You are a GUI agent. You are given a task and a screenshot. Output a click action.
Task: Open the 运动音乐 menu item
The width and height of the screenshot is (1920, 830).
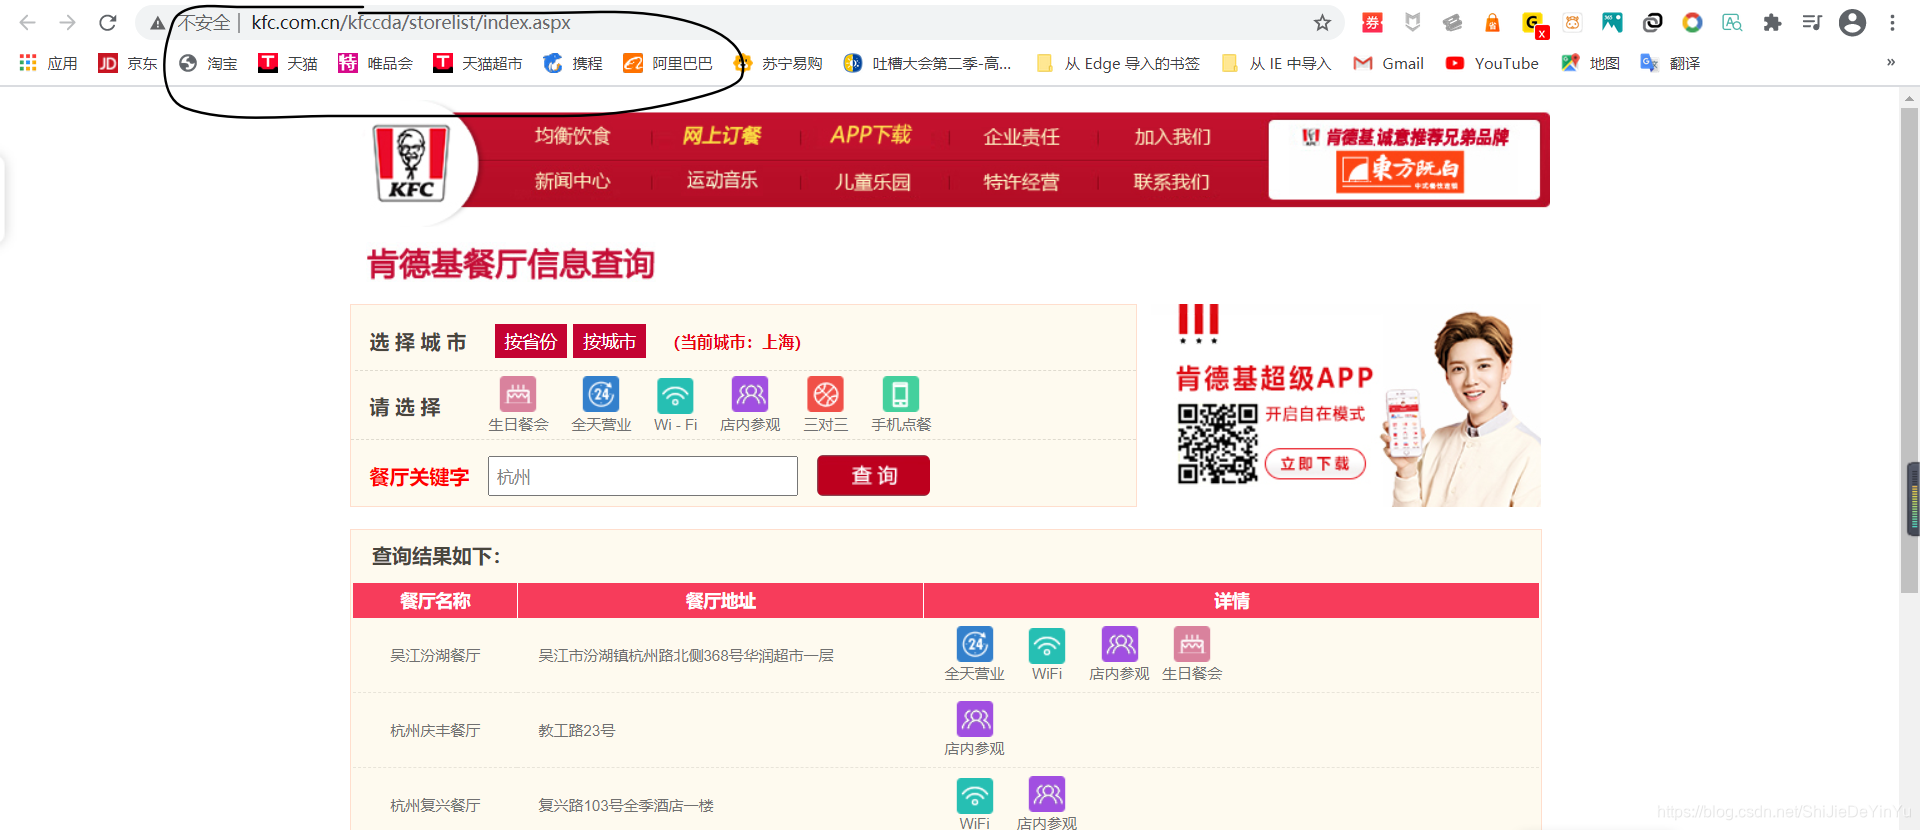(x=721, y=180)
